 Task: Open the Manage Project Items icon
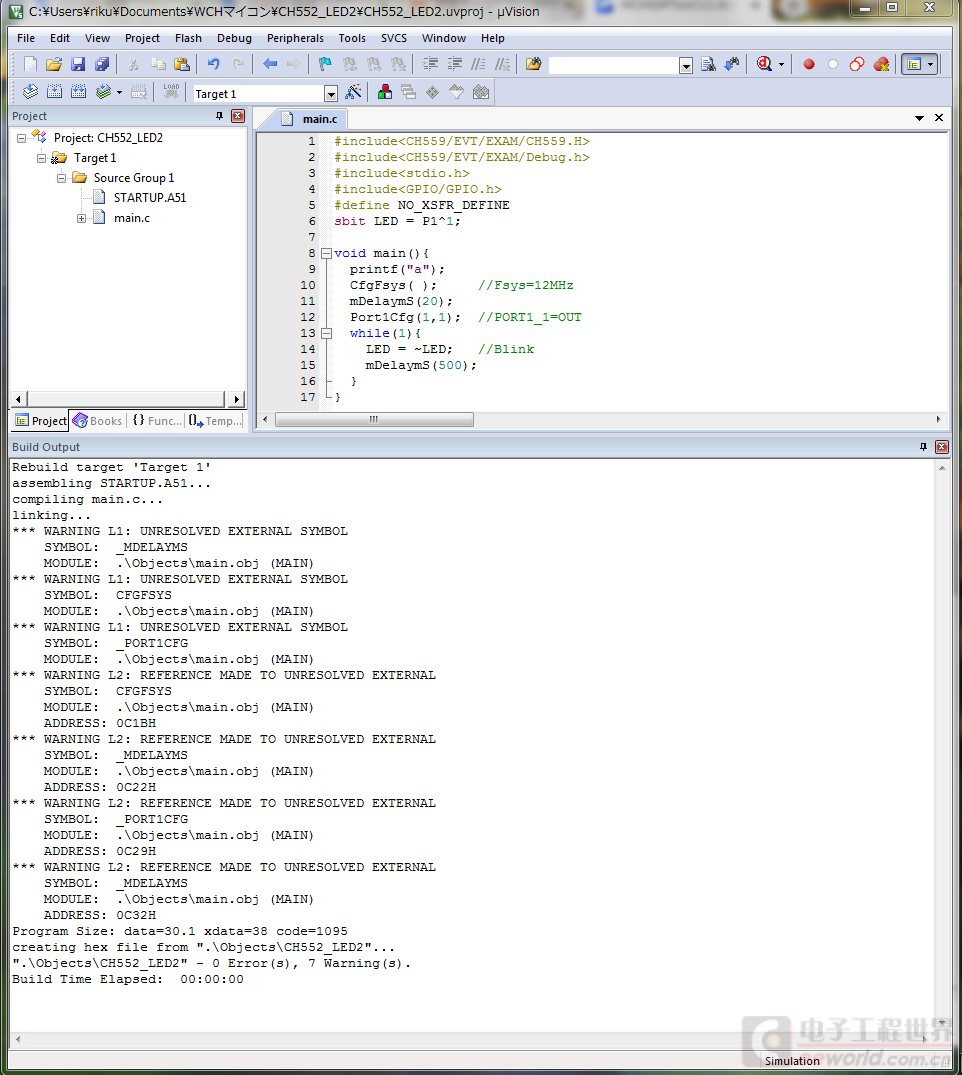pyautogui.click(x=385, y=92)
